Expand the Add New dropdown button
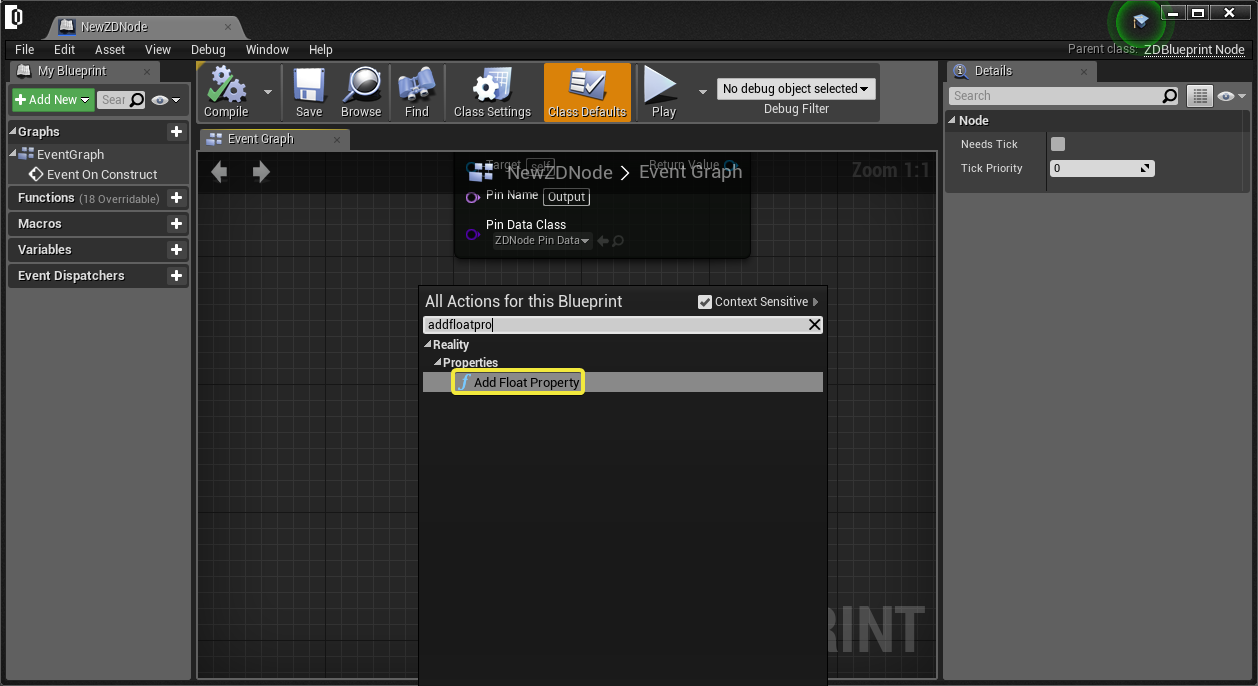Image resolution: width=1258 pixels, height=686 pixels. click(x=53, y=100)
